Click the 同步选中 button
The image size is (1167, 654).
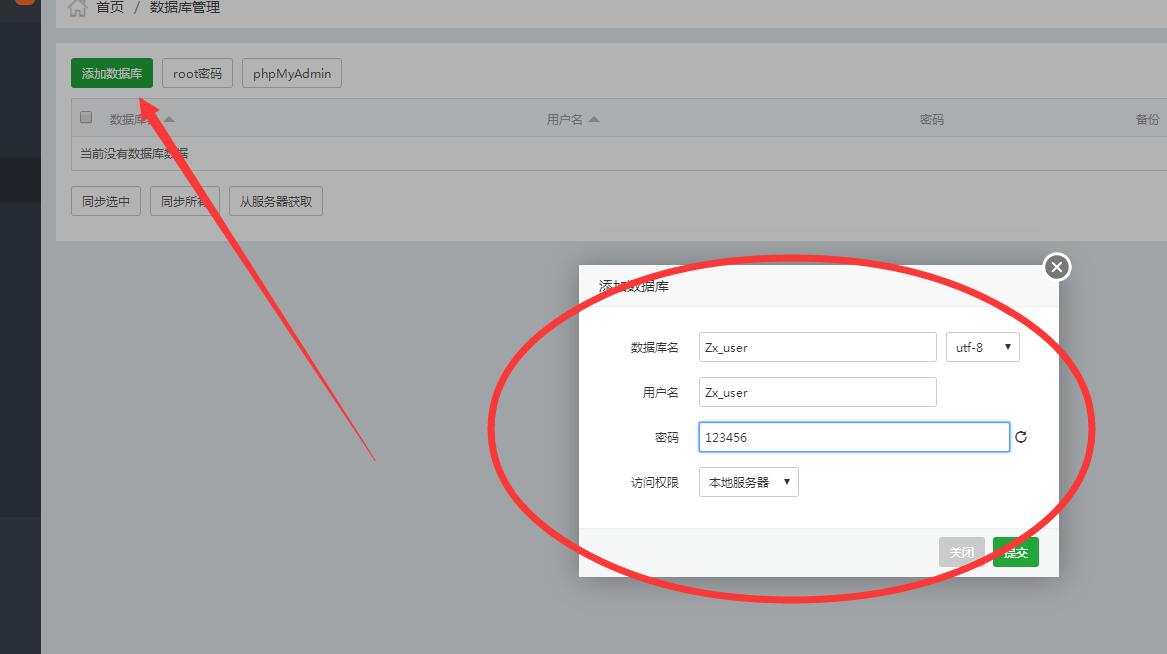pyautogui.click(x=106, y=201)
